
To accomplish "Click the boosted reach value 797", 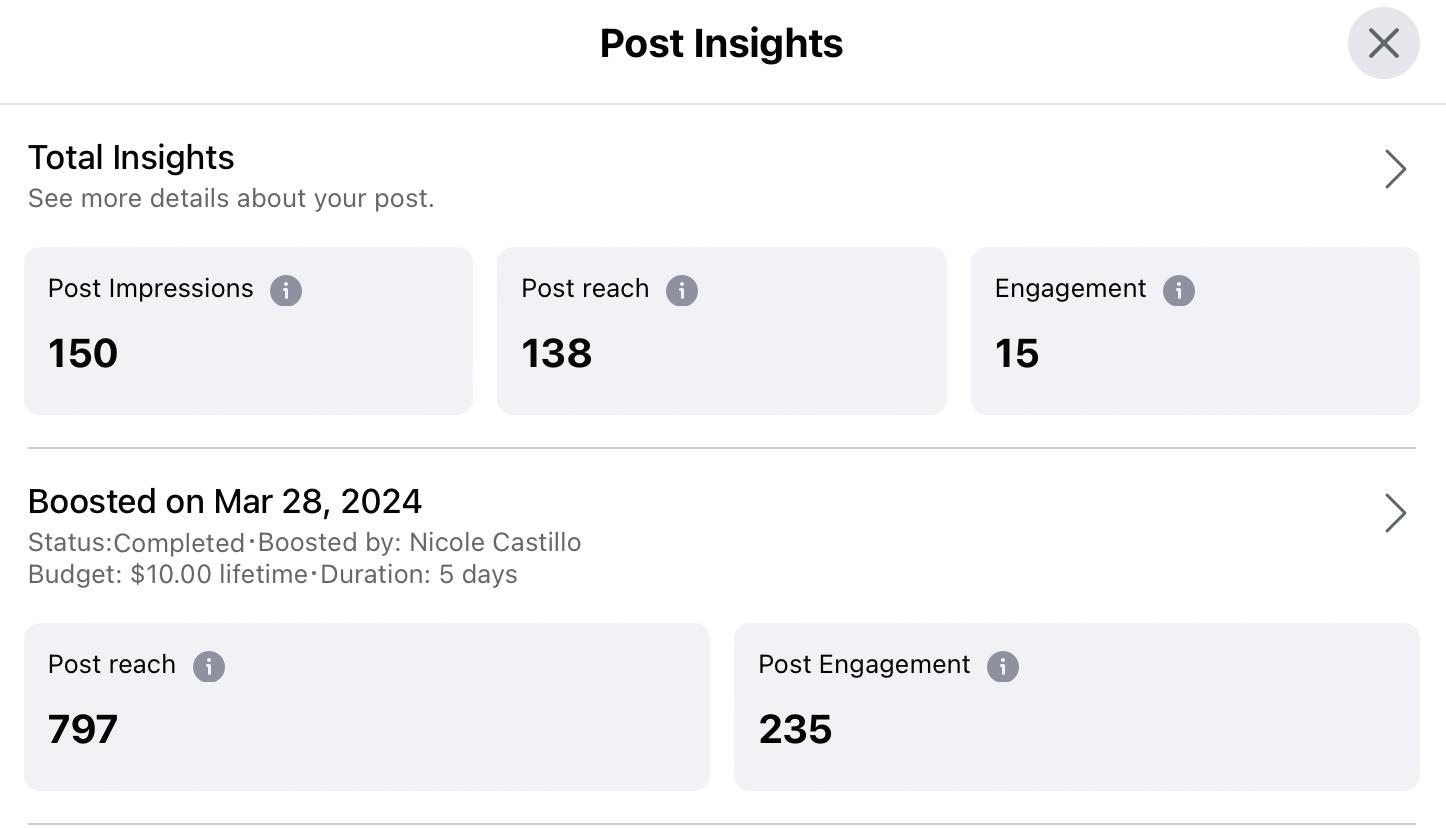I will click(x=83, y=729).
